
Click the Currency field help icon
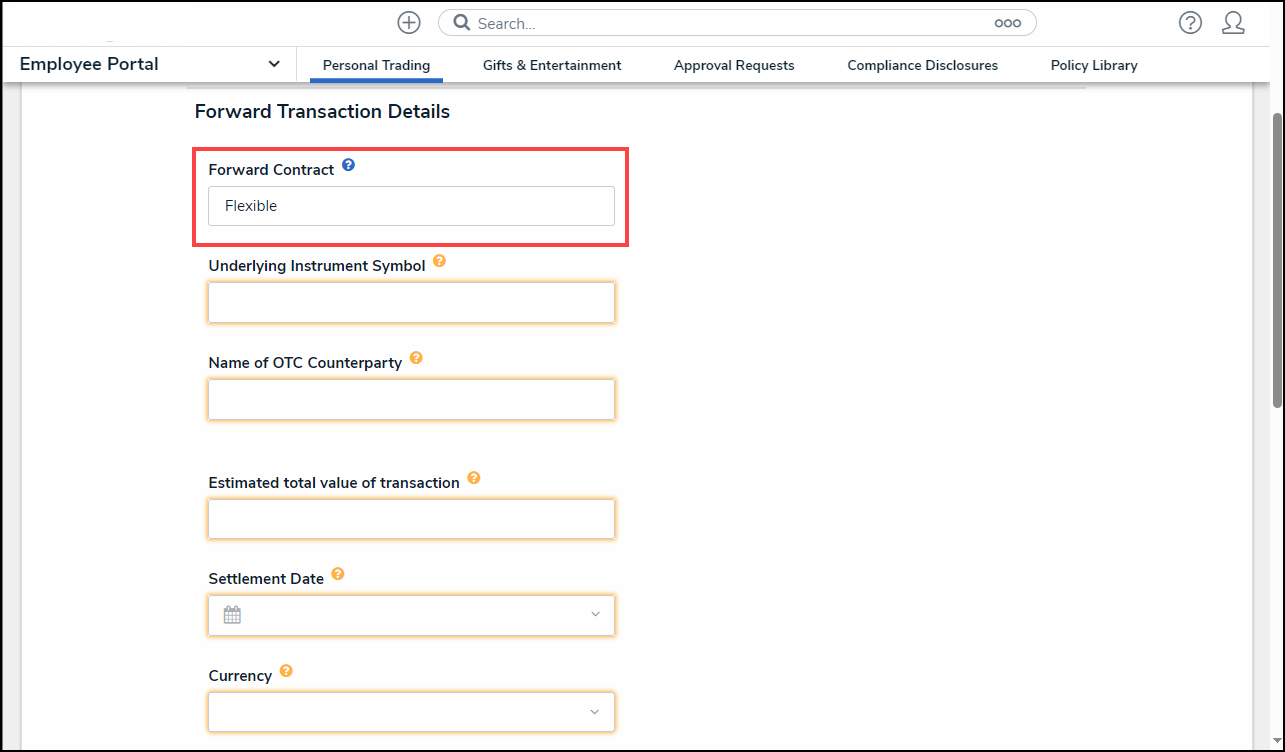coord(286,671)
